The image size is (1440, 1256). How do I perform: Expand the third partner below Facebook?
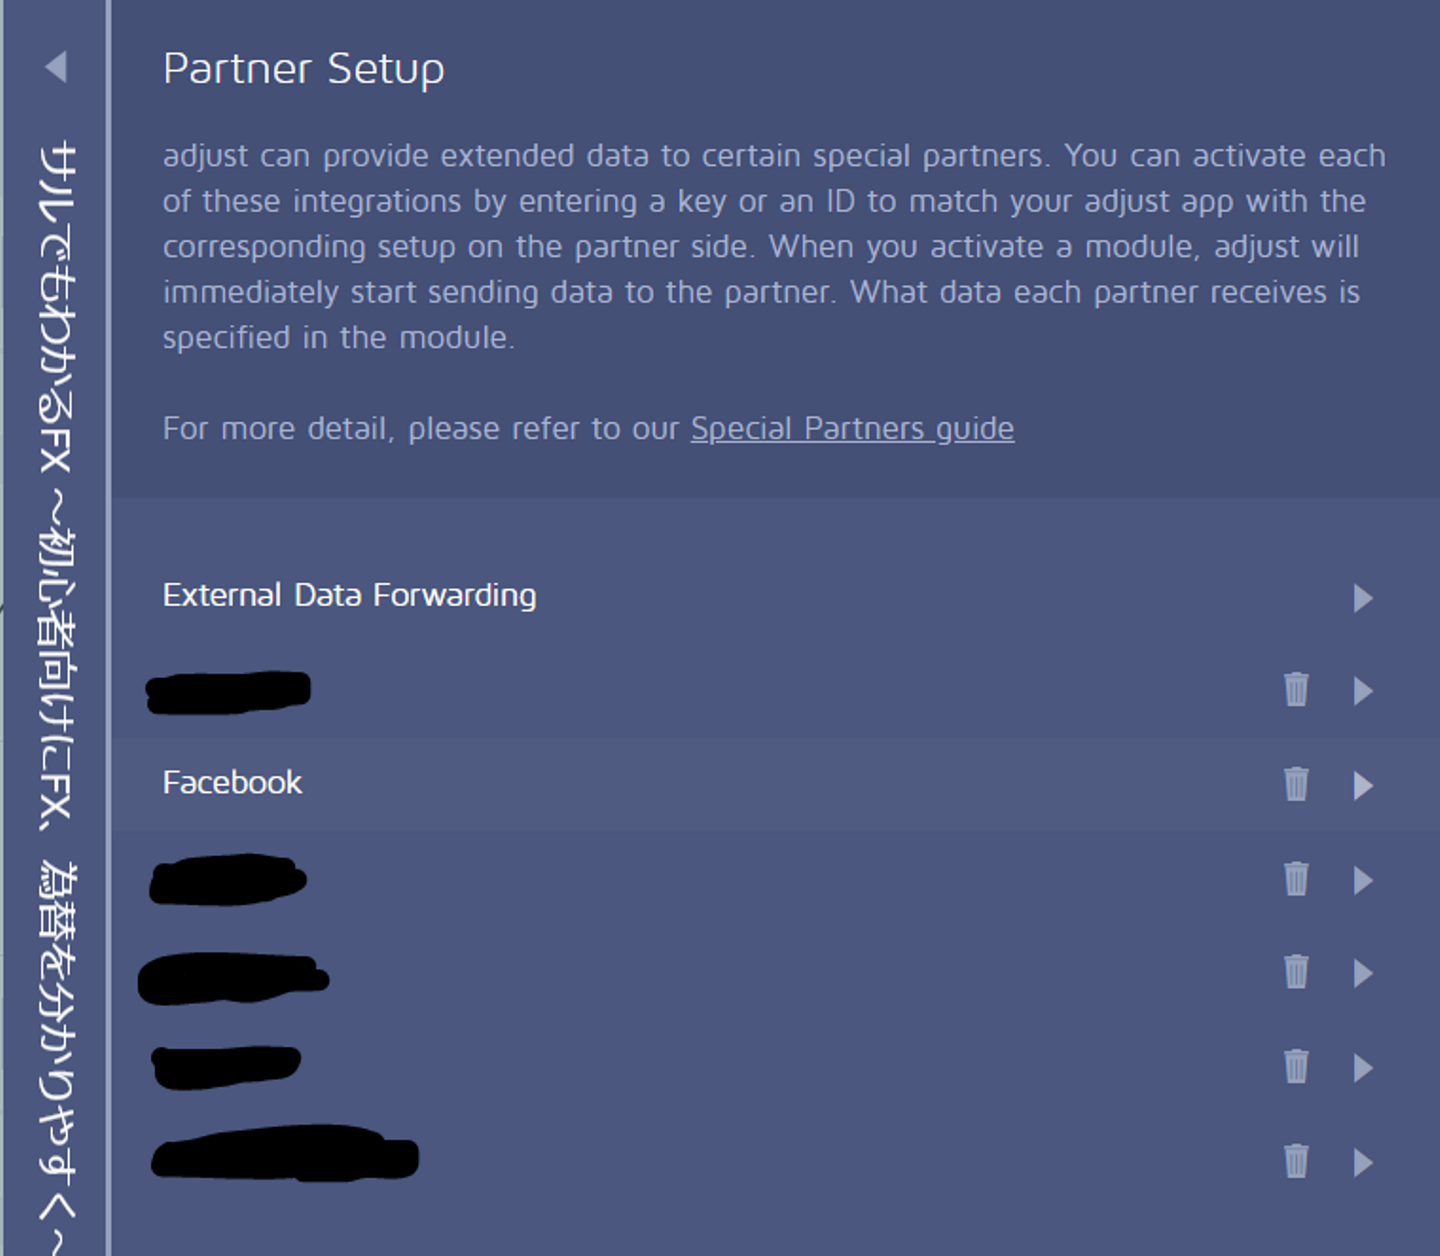(x=1362, y=1068)
